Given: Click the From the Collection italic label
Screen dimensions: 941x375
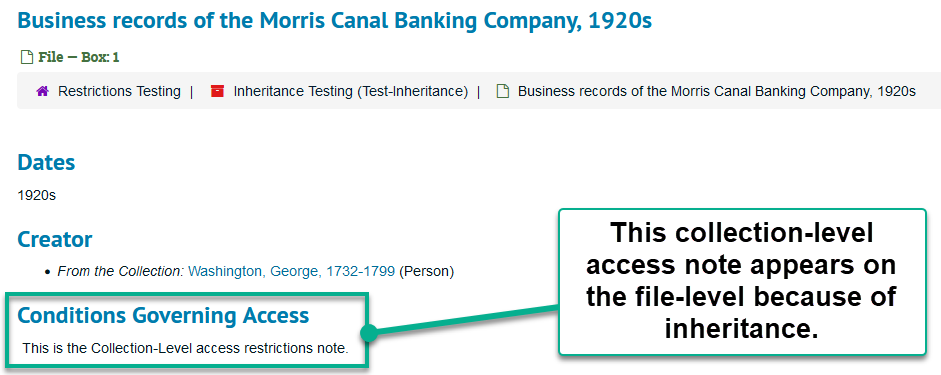Looking at the screenshot, I should (121, 272).
